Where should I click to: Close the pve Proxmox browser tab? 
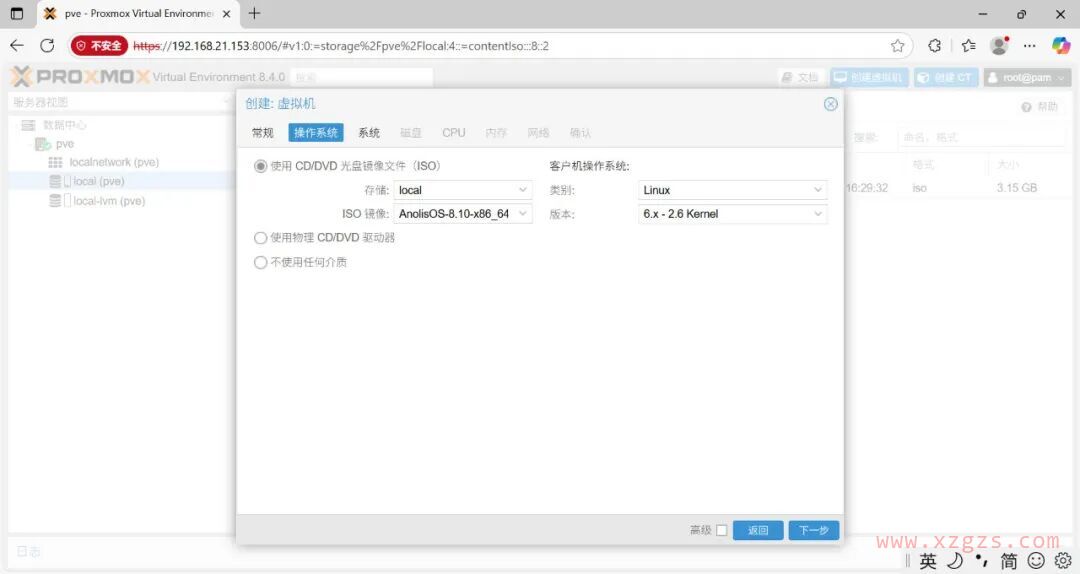click(x=227, y=13)
